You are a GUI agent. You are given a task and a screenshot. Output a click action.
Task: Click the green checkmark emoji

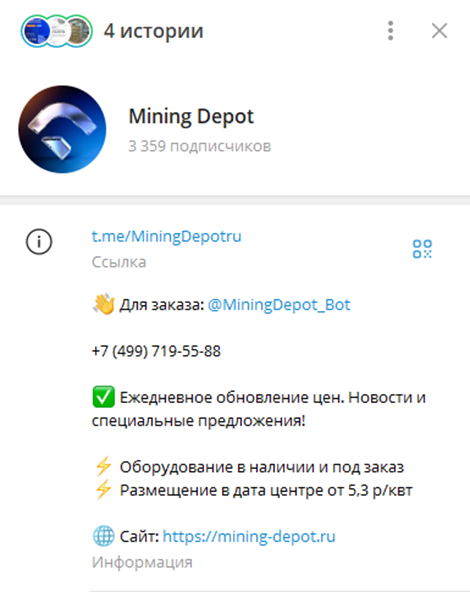[103, 397]
